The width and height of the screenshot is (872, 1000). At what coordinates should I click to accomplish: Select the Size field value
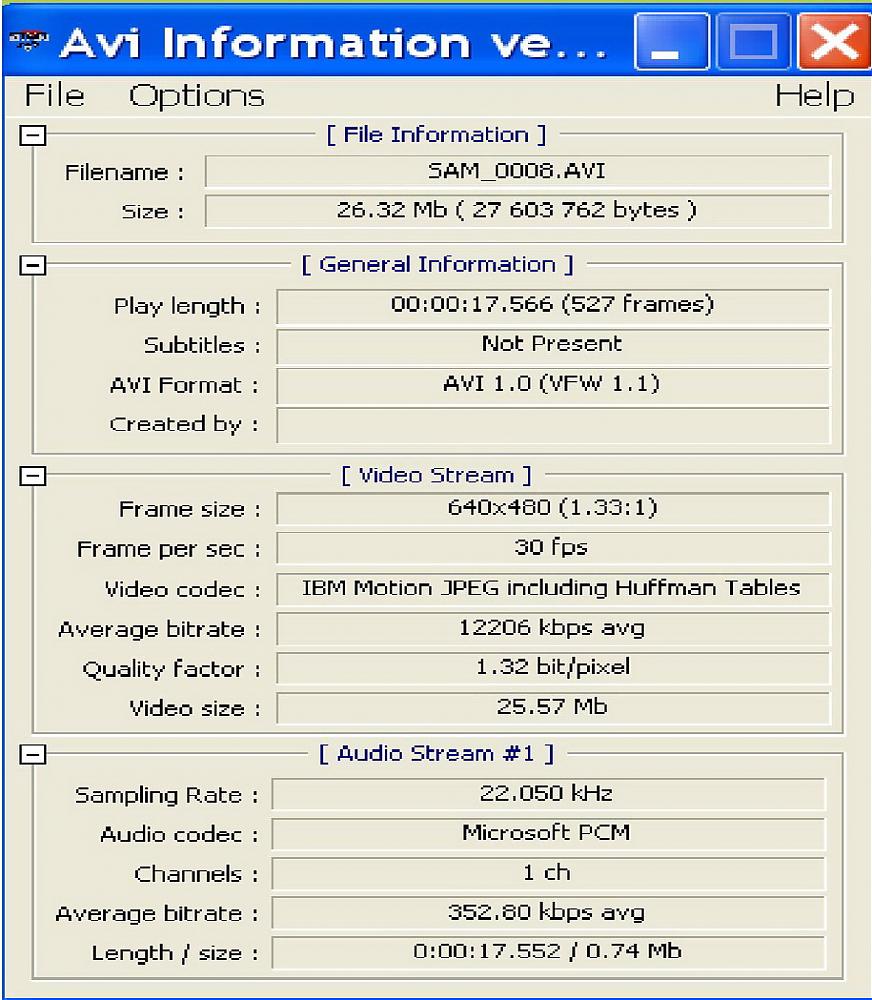pyautogui.click(x=517, y=210)
